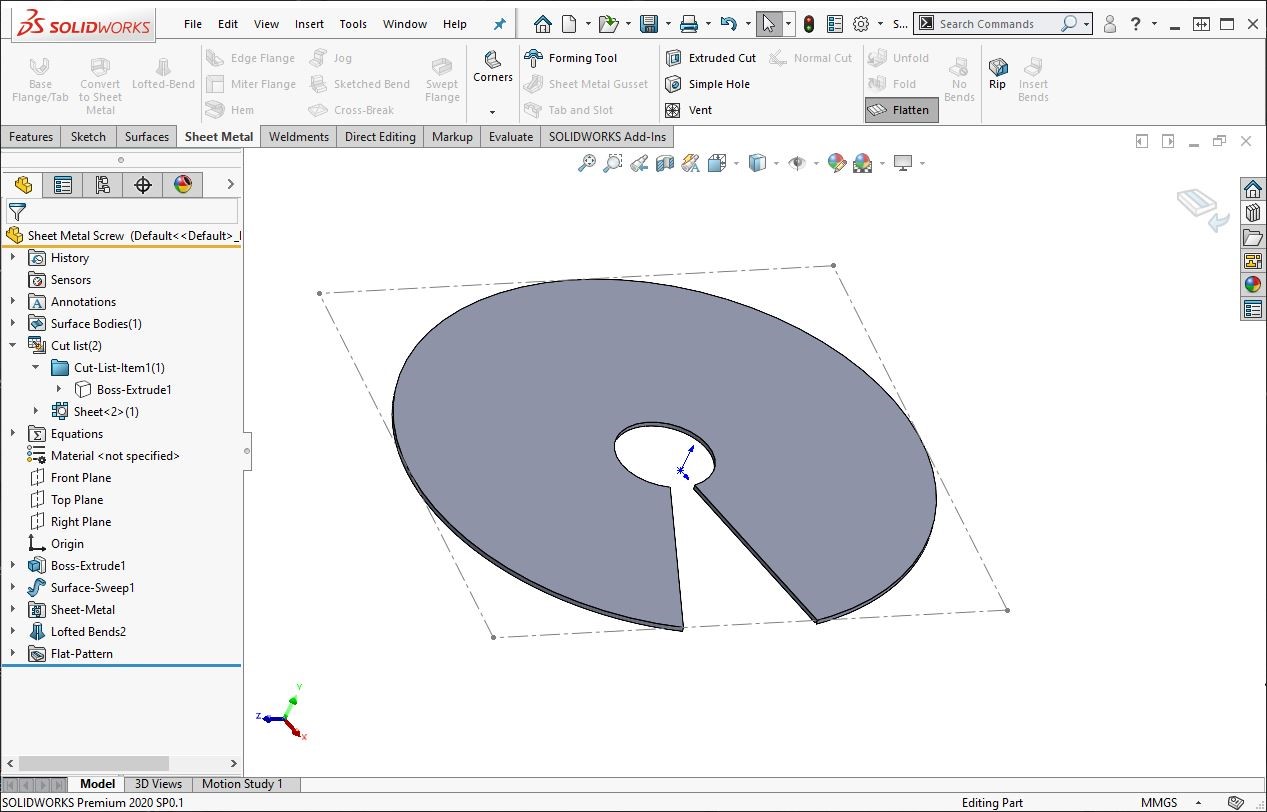Toggle the Hide/Show Items eye icon
The height and width of the screenshot is (812, 1267).
point(796,163)
